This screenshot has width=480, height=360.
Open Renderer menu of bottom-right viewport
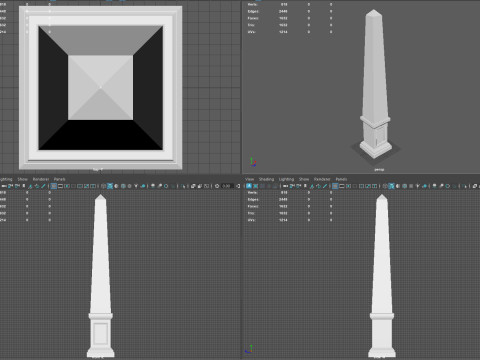pyautogui.click(x=322, y=179)
